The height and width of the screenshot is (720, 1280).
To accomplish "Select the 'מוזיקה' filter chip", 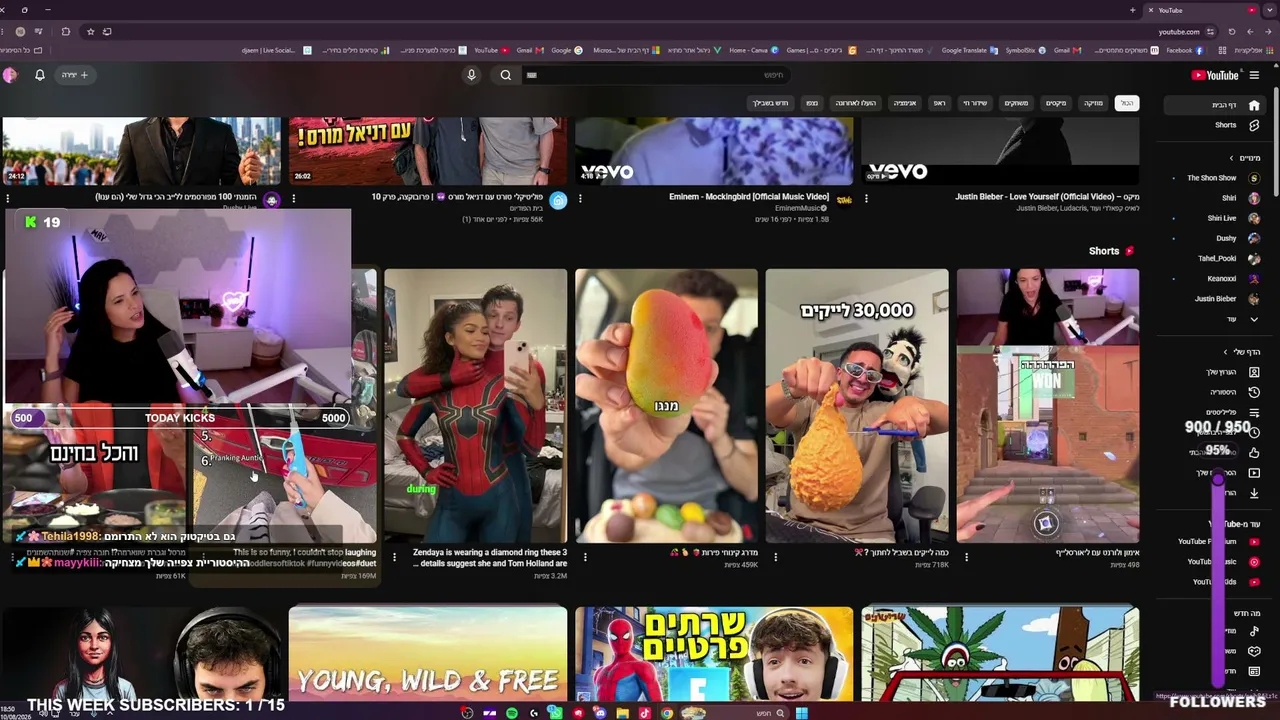I will point(1094,103).
